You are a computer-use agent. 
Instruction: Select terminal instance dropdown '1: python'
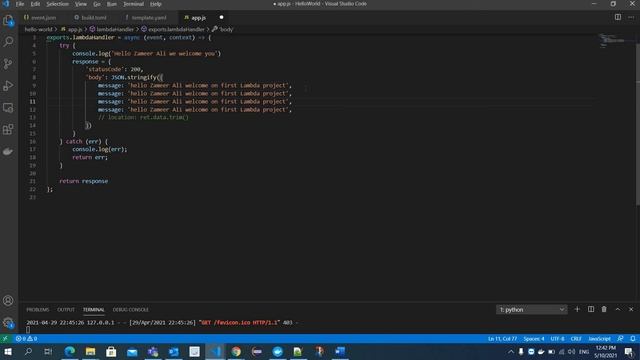pyautogui.click(x=531, y=310)
